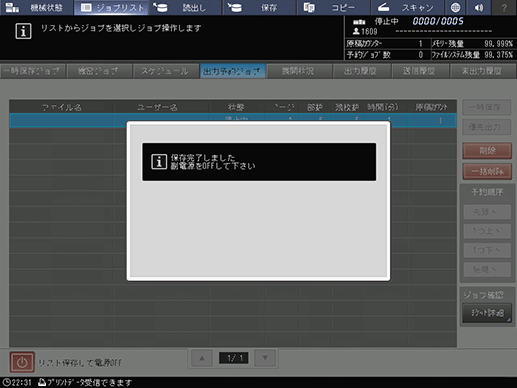Click the ファイル名 column header

(62, 107)
